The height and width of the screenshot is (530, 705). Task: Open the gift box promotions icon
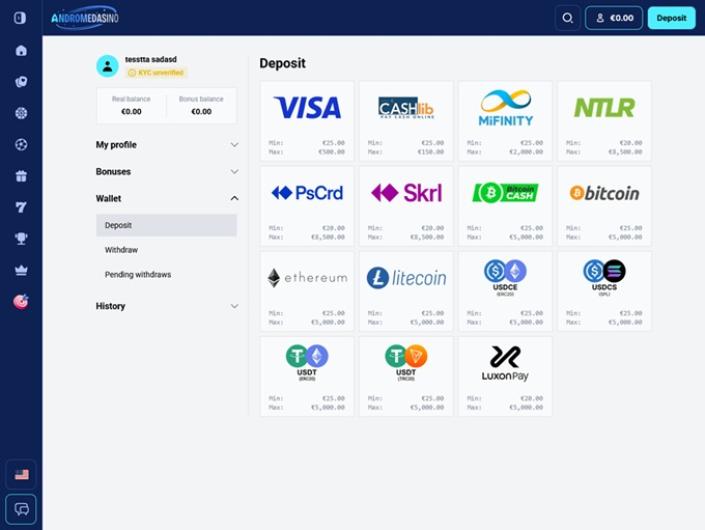(21, 176)
